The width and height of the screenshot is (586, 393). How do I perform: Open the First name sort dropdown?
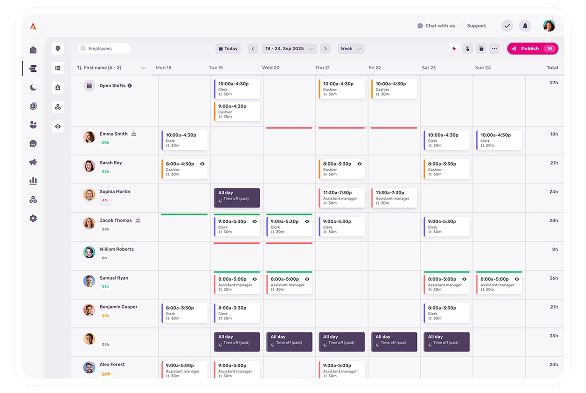click(111, 68)
